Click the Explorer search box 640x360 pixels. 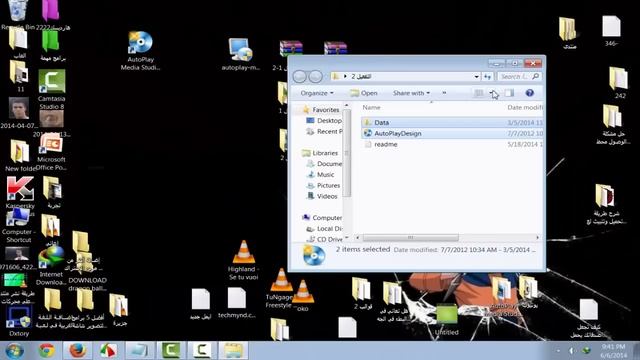[x=519, y=76]
